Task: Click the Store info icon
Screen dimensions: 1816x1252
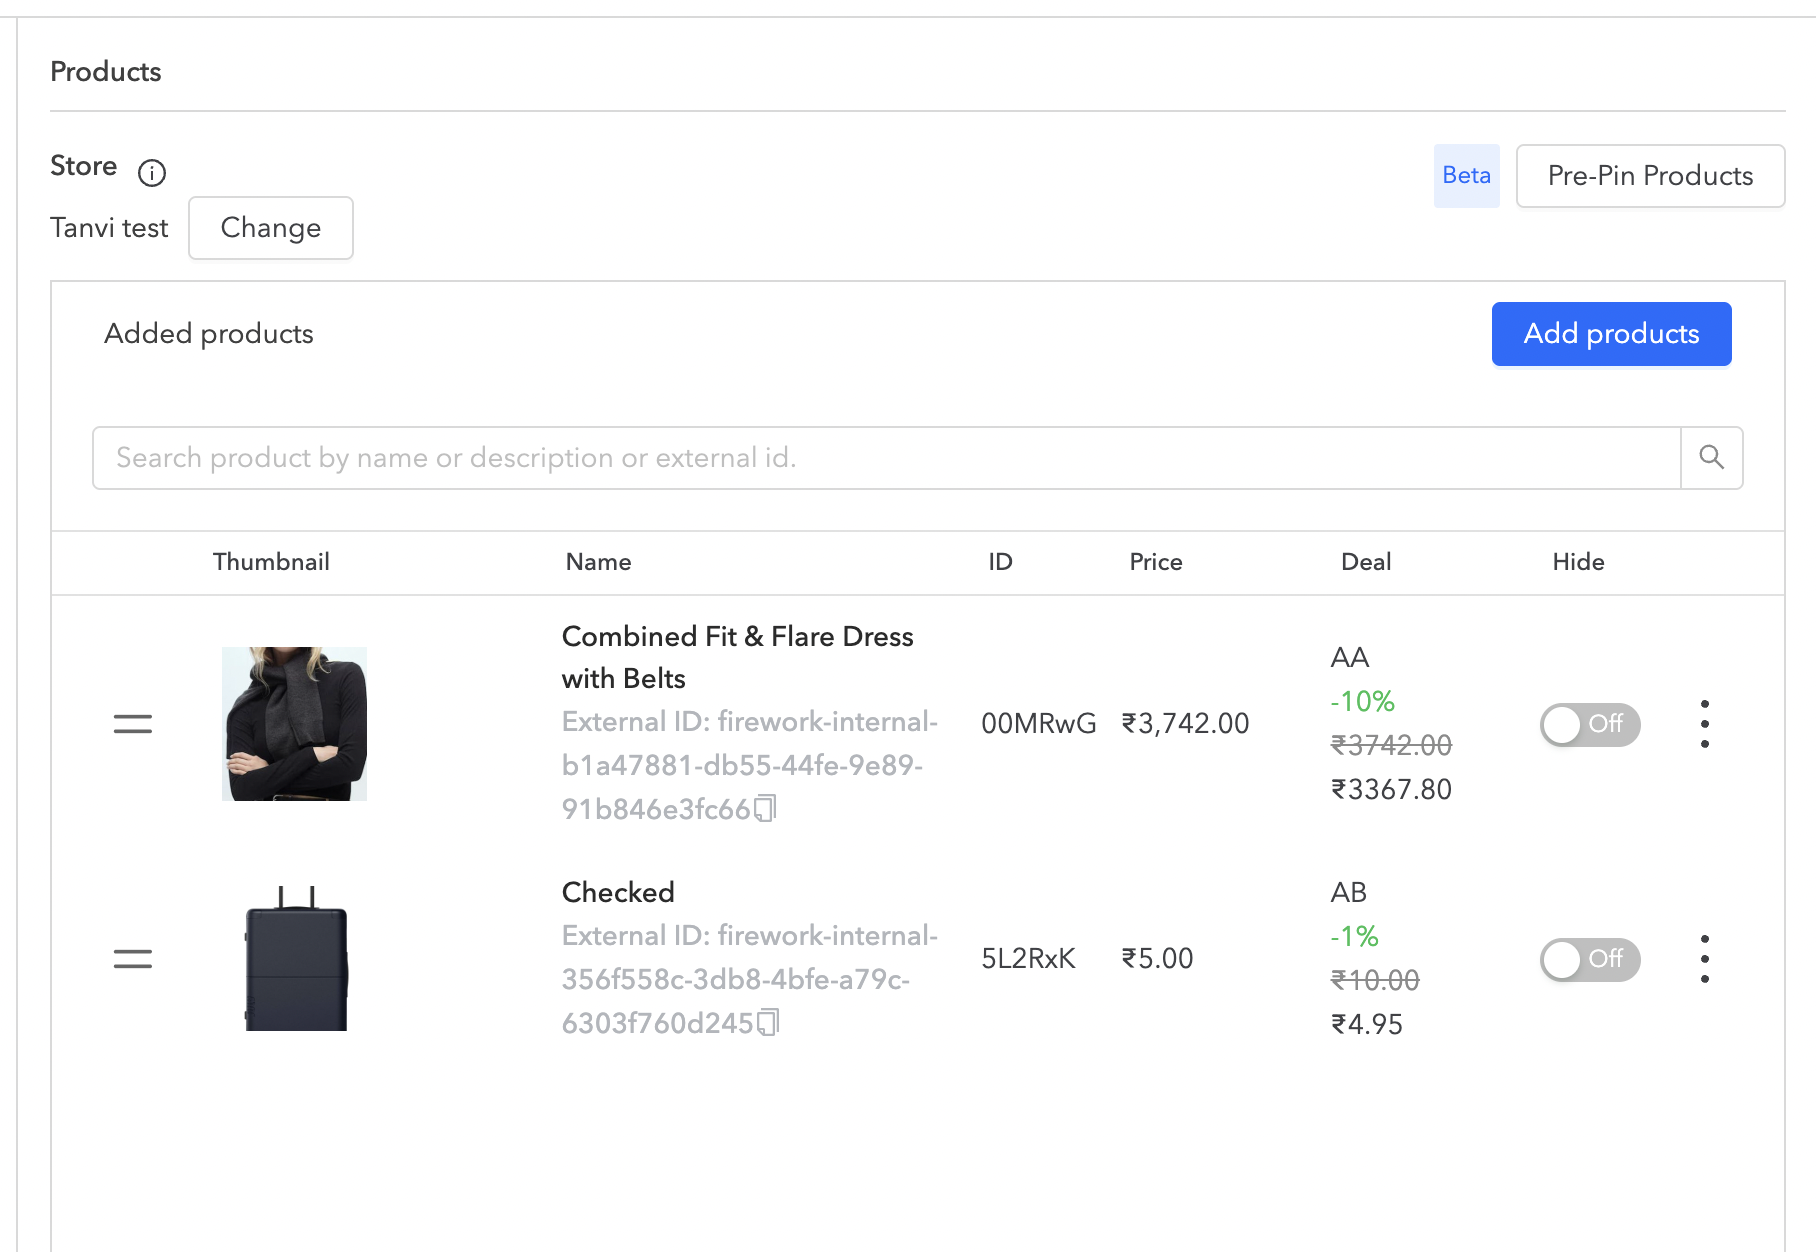Action: pyautogui.click(x=152, y=173)
